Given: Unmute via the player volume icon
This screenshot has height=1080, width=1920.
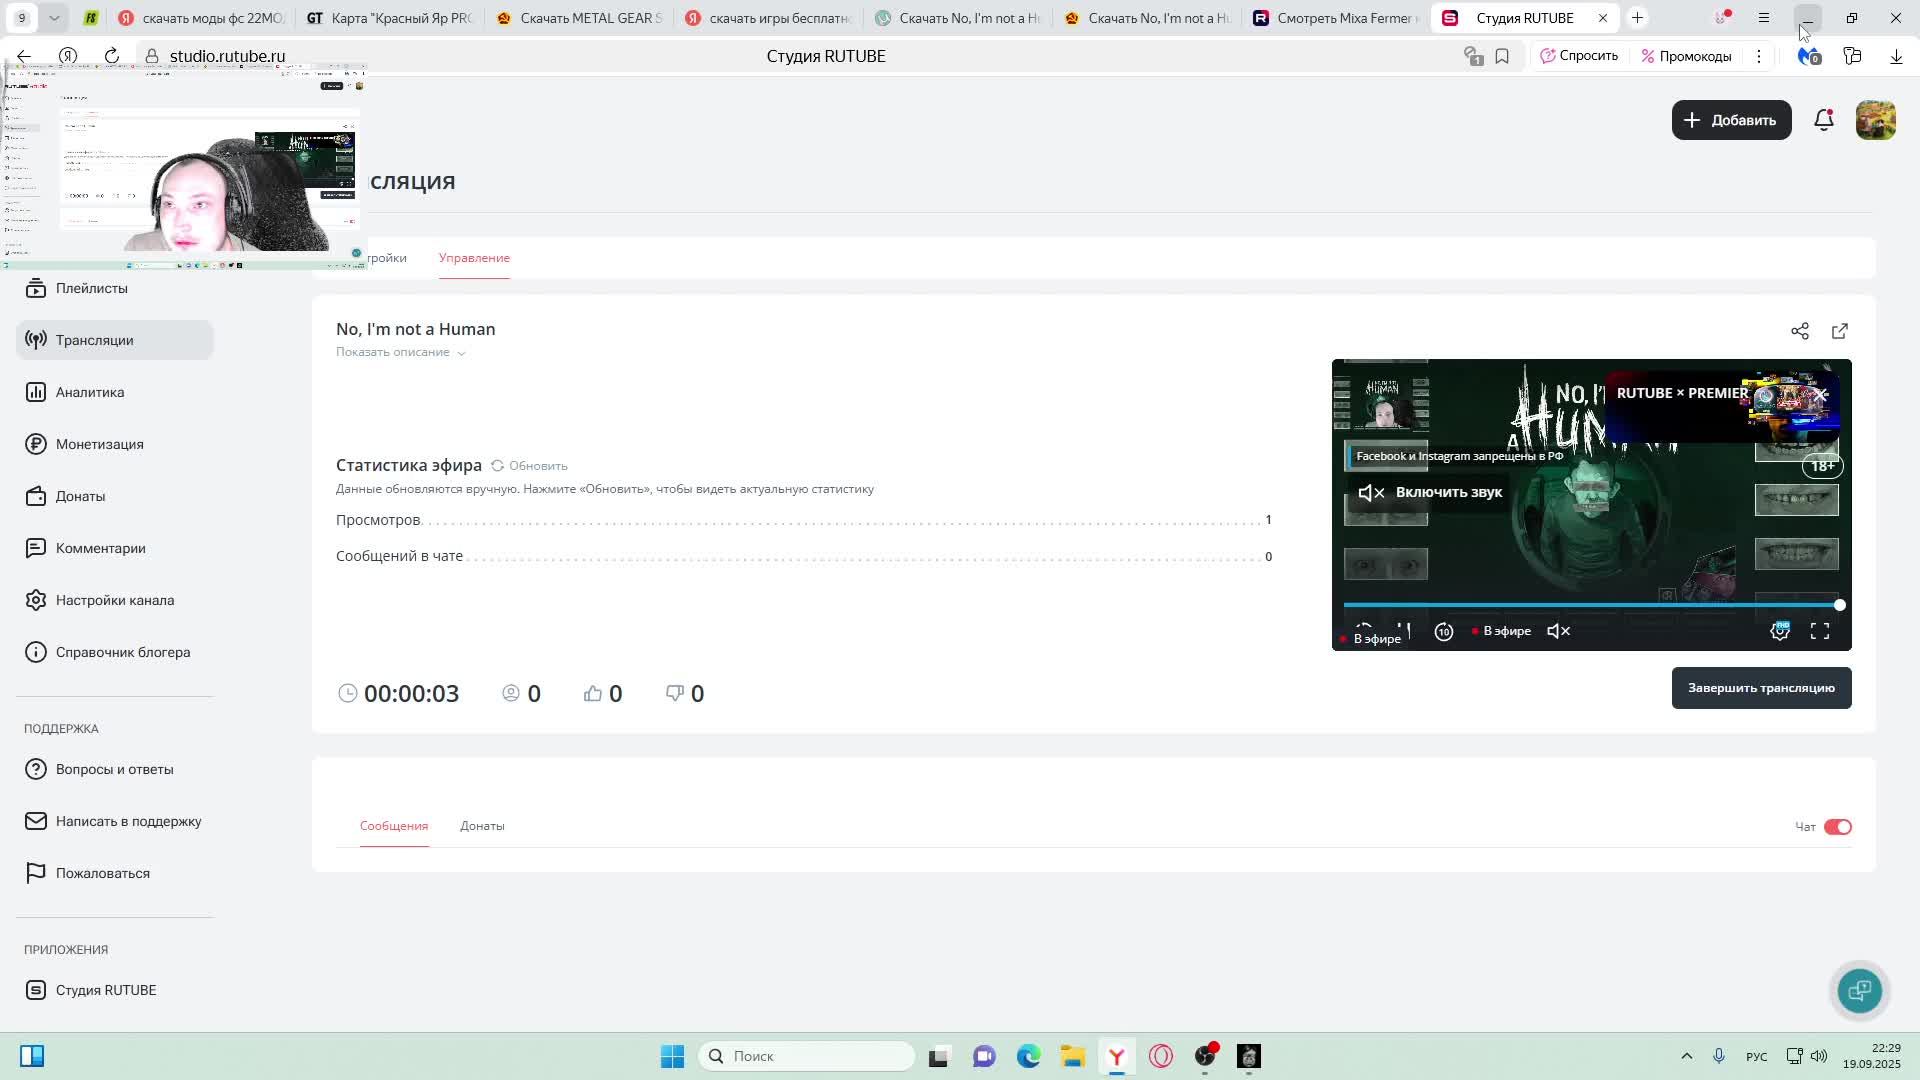Looking at the screenshot, I should click(1558, 631).
